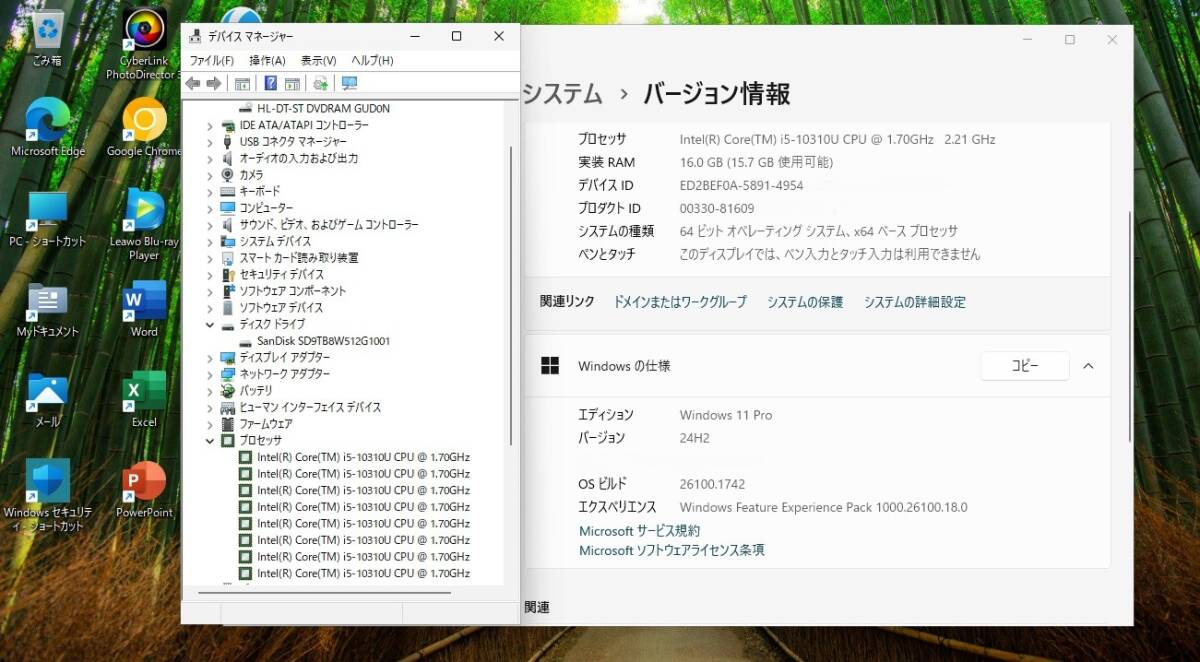Image resolution: width=1200 pixels, height=662 pixels.
Task: Click the Scan for hardware changes icon
Action: (x=320, y=84)
